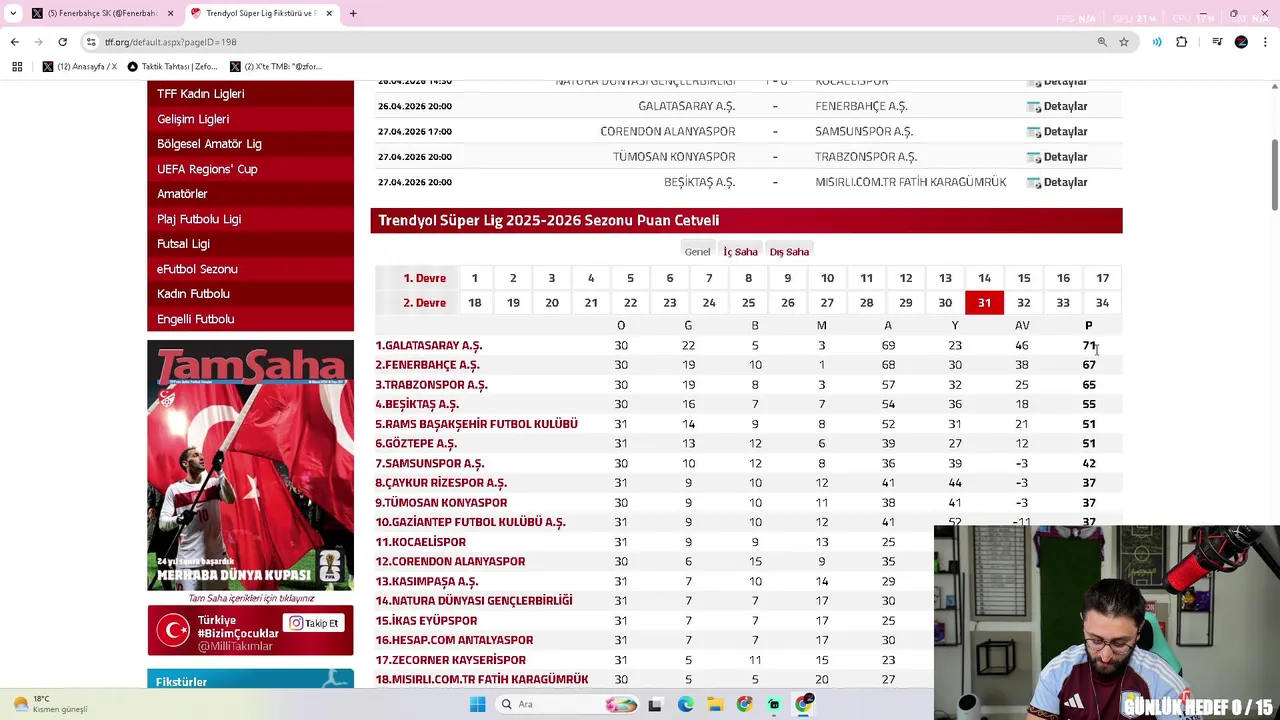Open eFutbol Sezonu sidebar item
This screenshot has width=1280, height=720.
click(251, 269)
